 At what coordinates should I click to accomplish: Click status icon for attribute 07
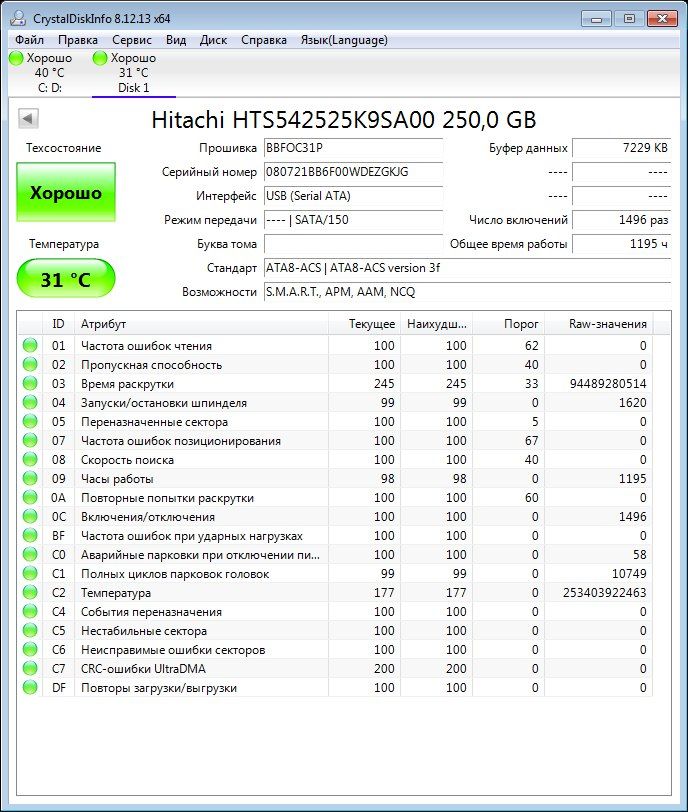click(30, 440)
